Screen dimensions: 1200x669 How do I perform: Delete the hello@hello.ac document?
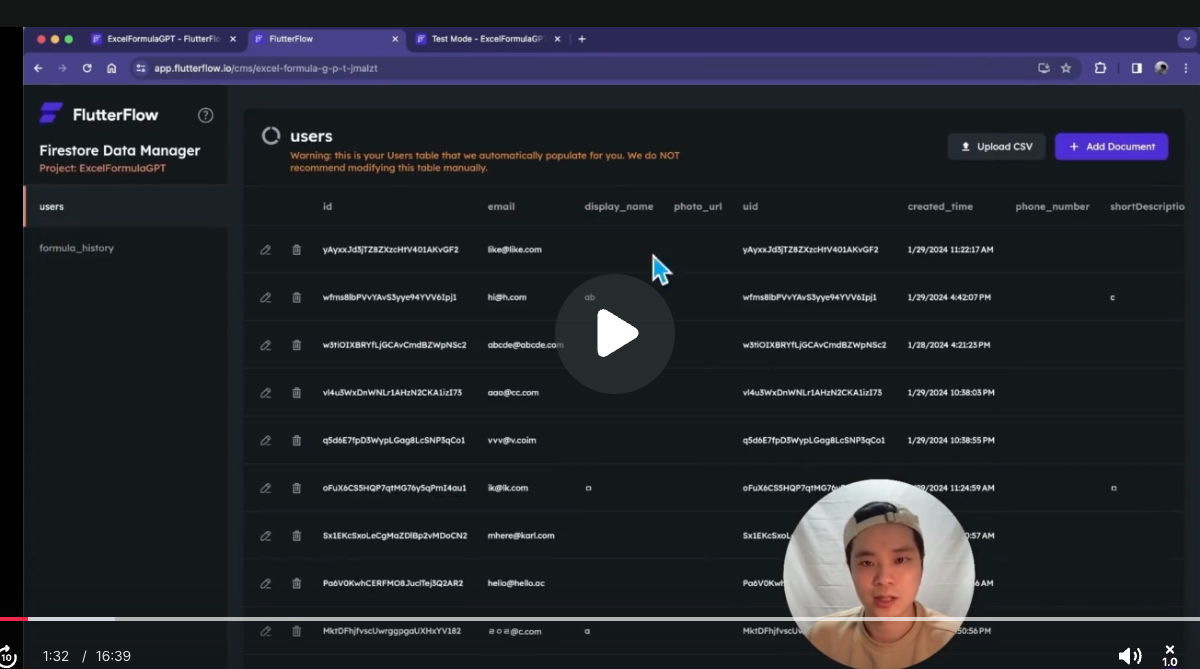pos(296,583)
